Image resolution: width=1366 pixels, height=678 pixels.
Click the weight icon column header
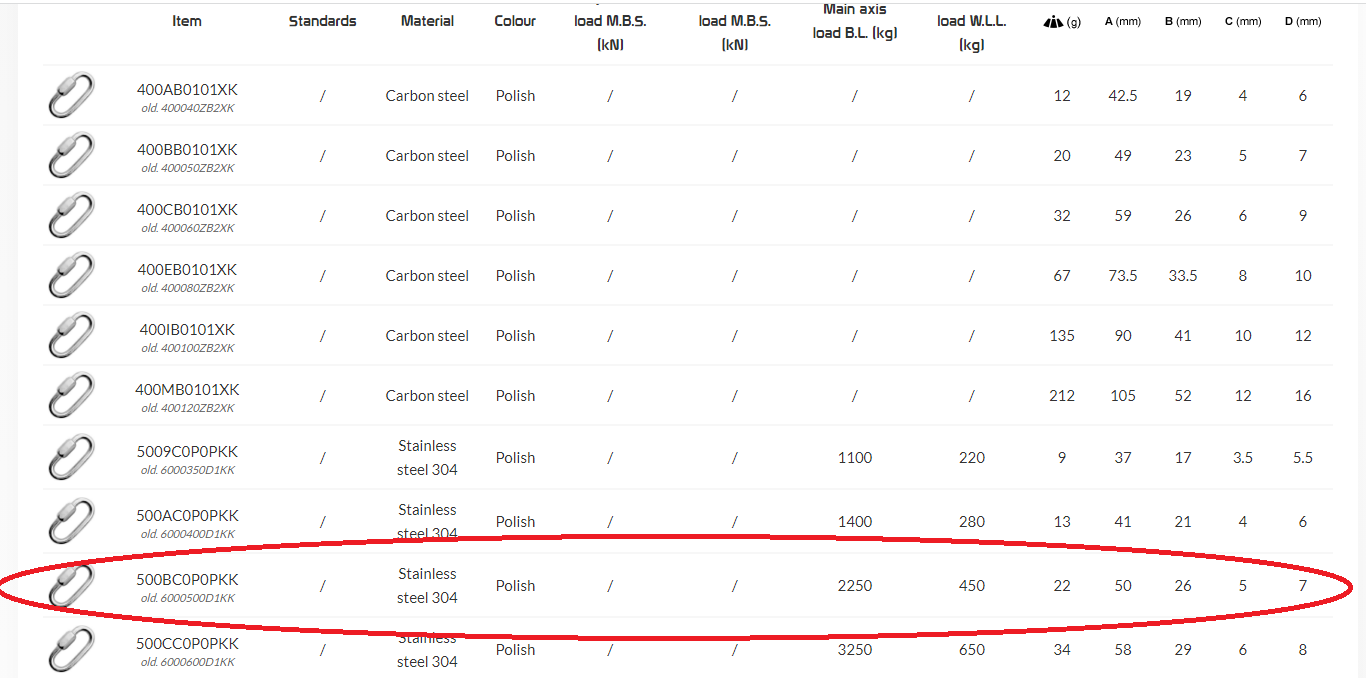[x=1061, y=21]
